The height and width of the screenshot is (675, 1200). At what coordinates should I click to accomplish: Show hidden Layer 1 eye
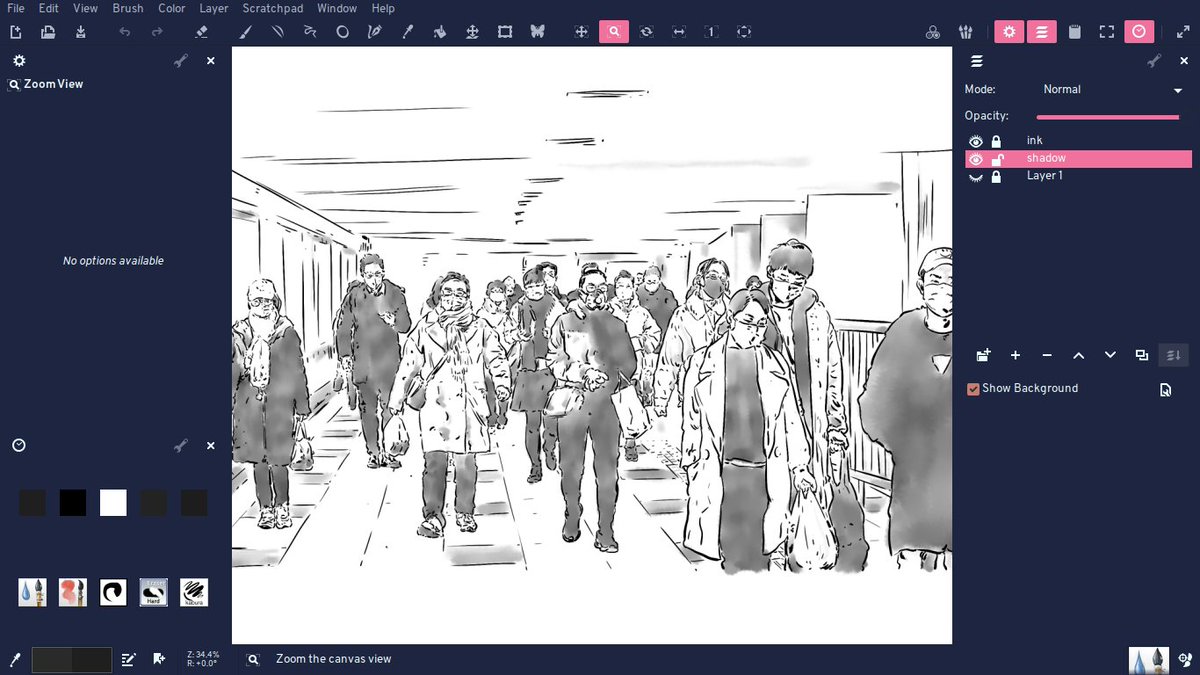coord(976,177)
